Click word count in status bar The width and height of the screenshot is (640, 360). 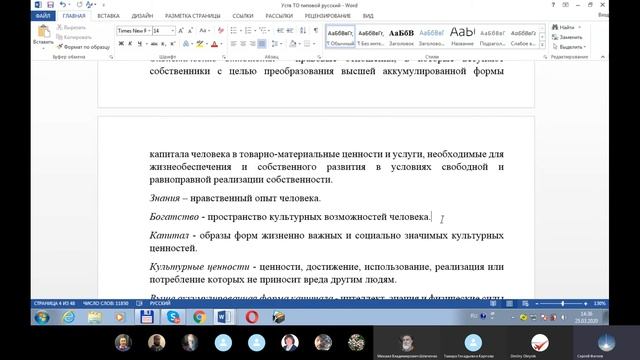point(105,303)
